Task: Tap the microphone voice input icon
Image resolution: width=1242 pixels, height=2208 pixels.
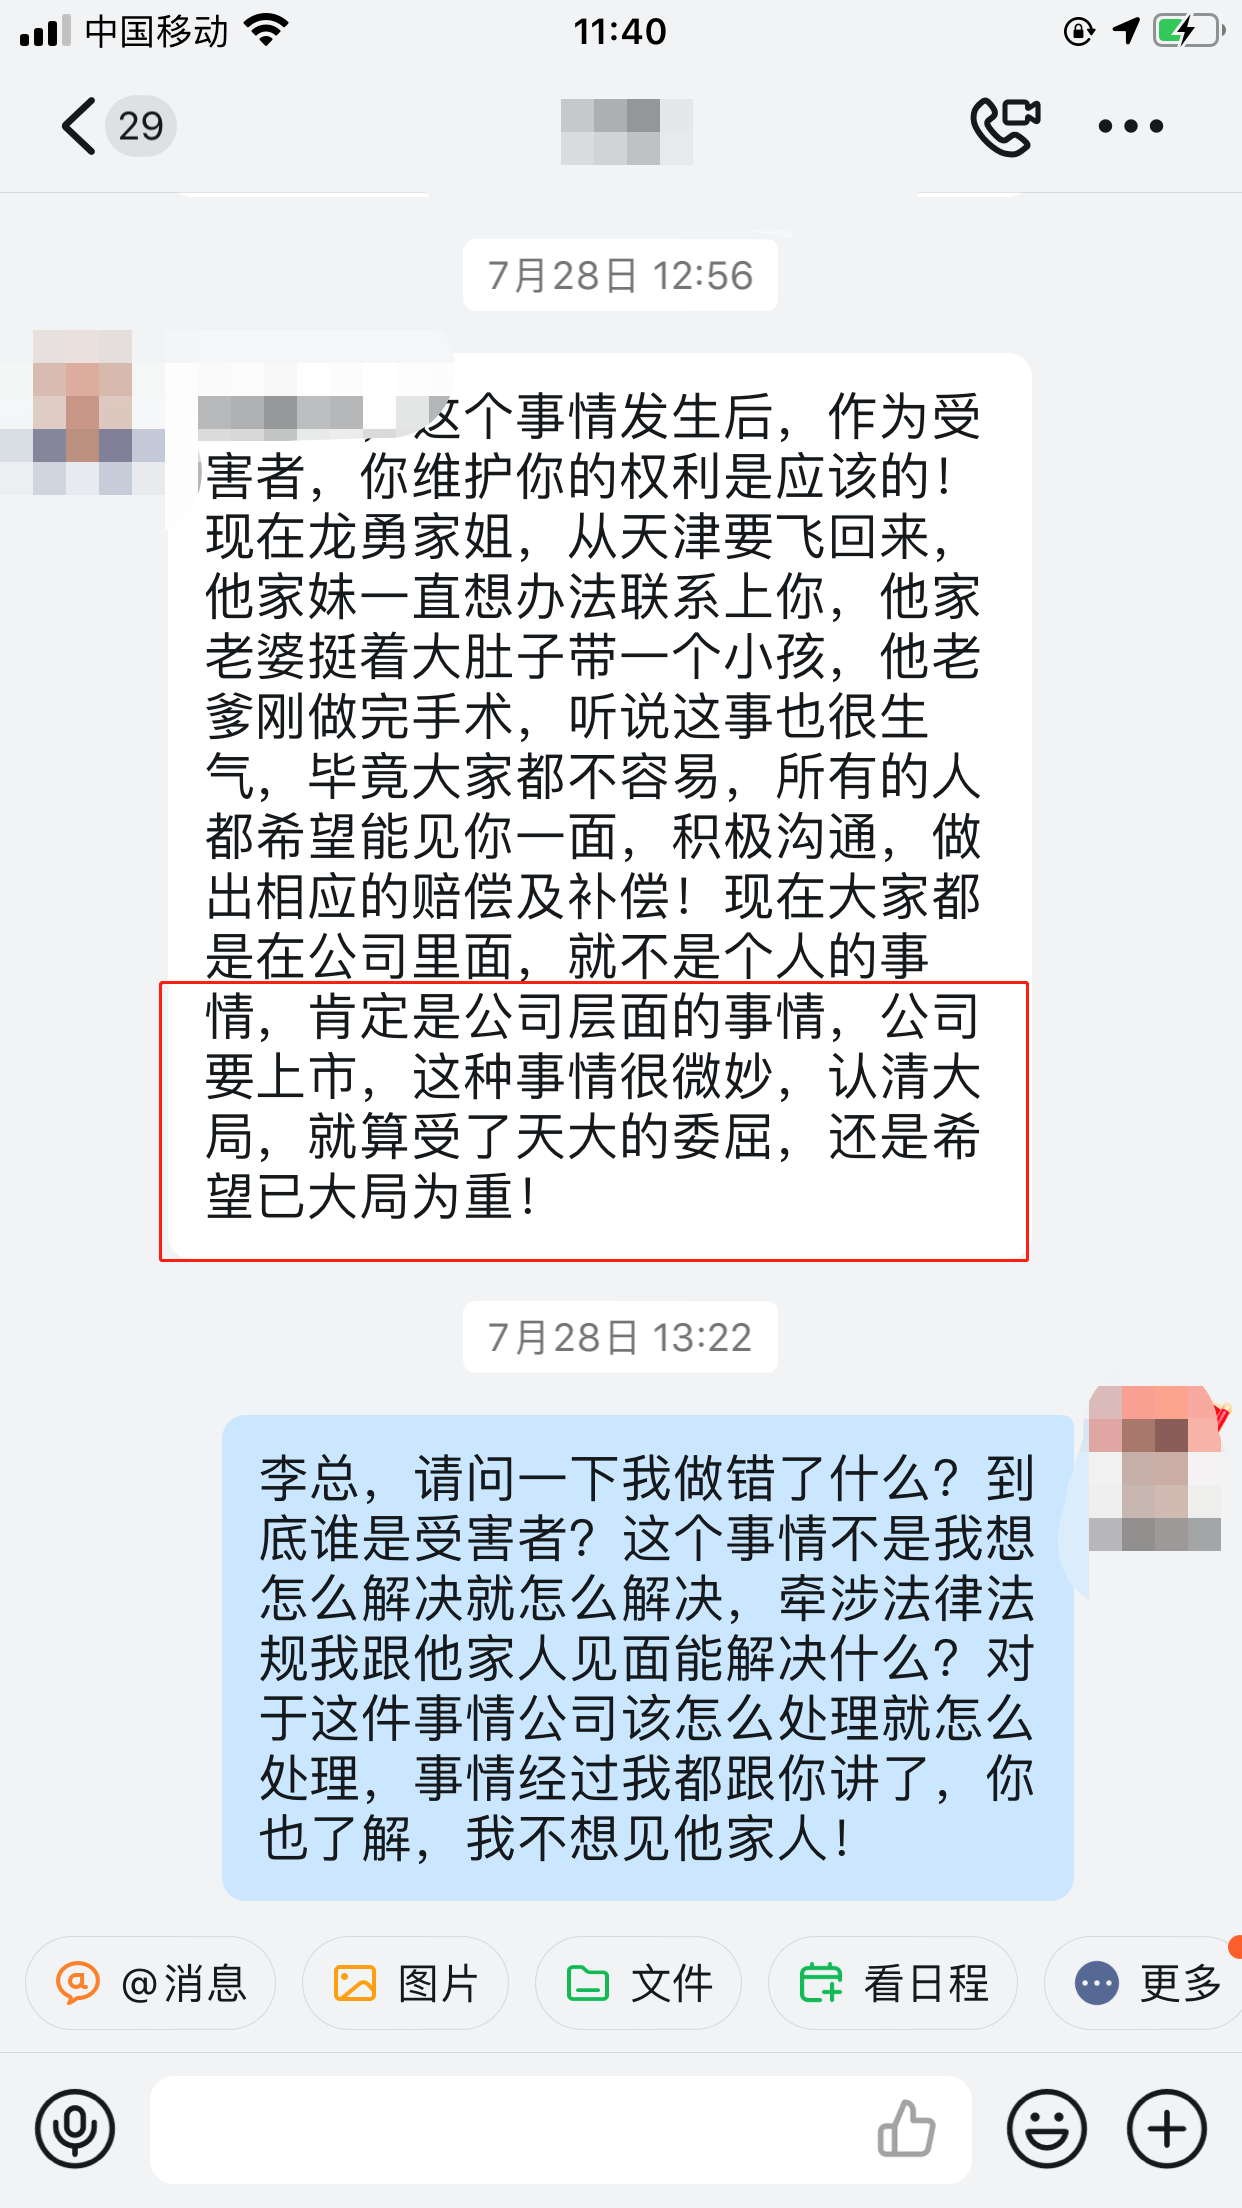Action: [x=75, y=2129]
